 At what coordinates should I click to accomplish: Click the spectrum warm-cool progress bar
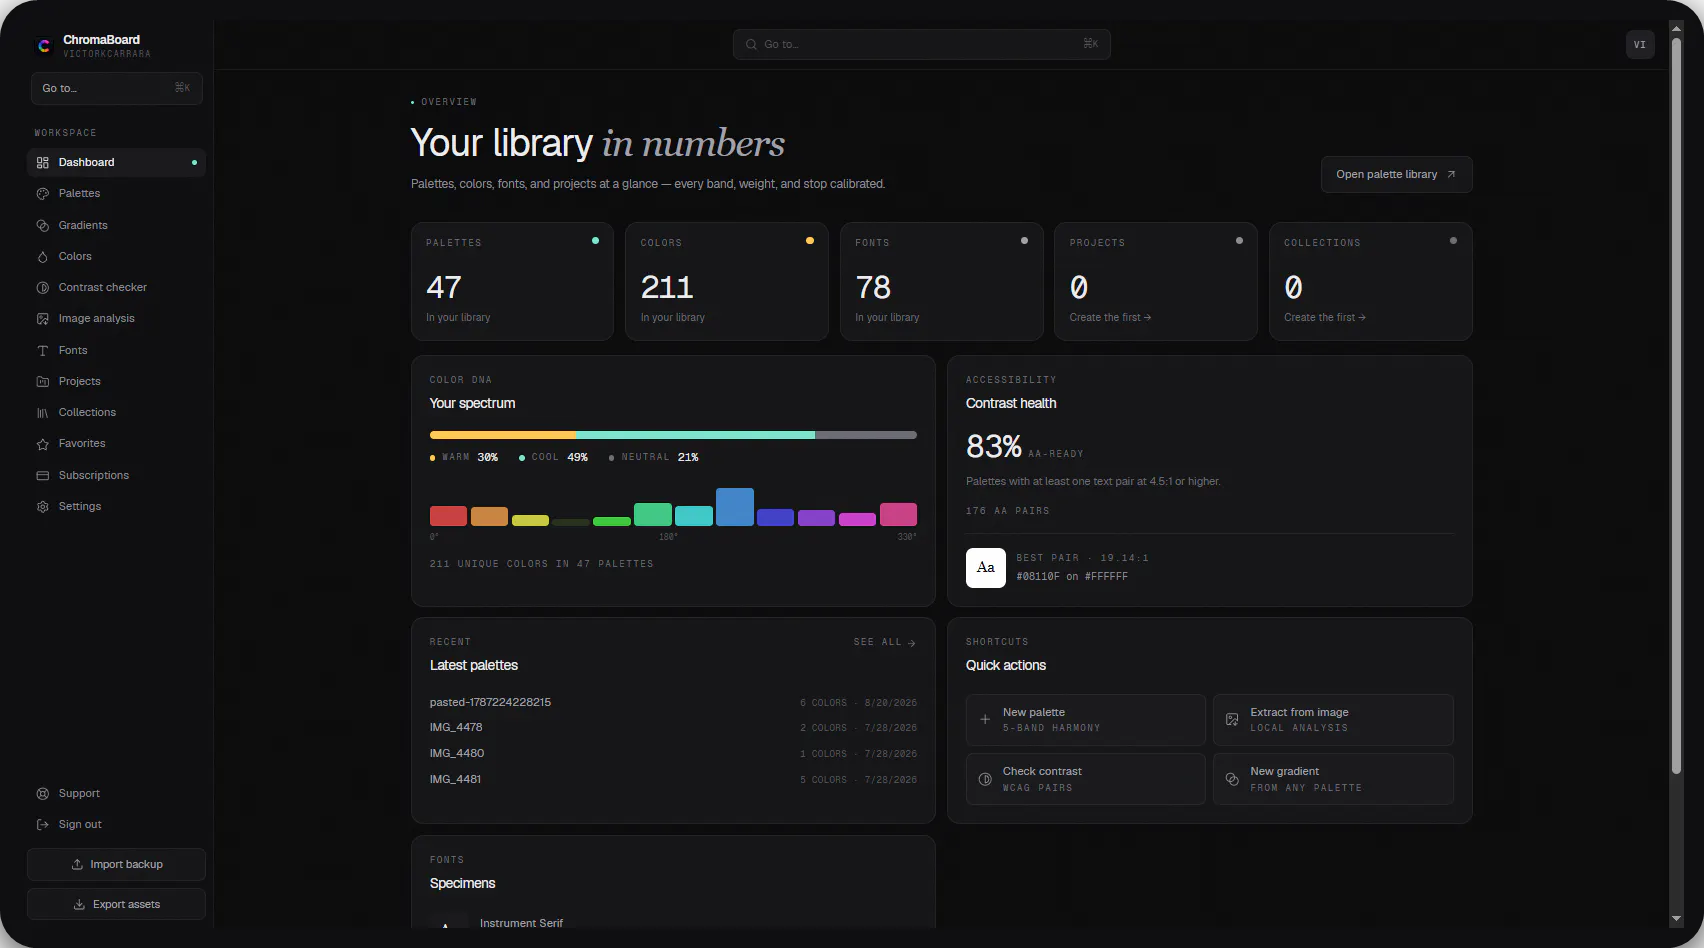[673, 435]
